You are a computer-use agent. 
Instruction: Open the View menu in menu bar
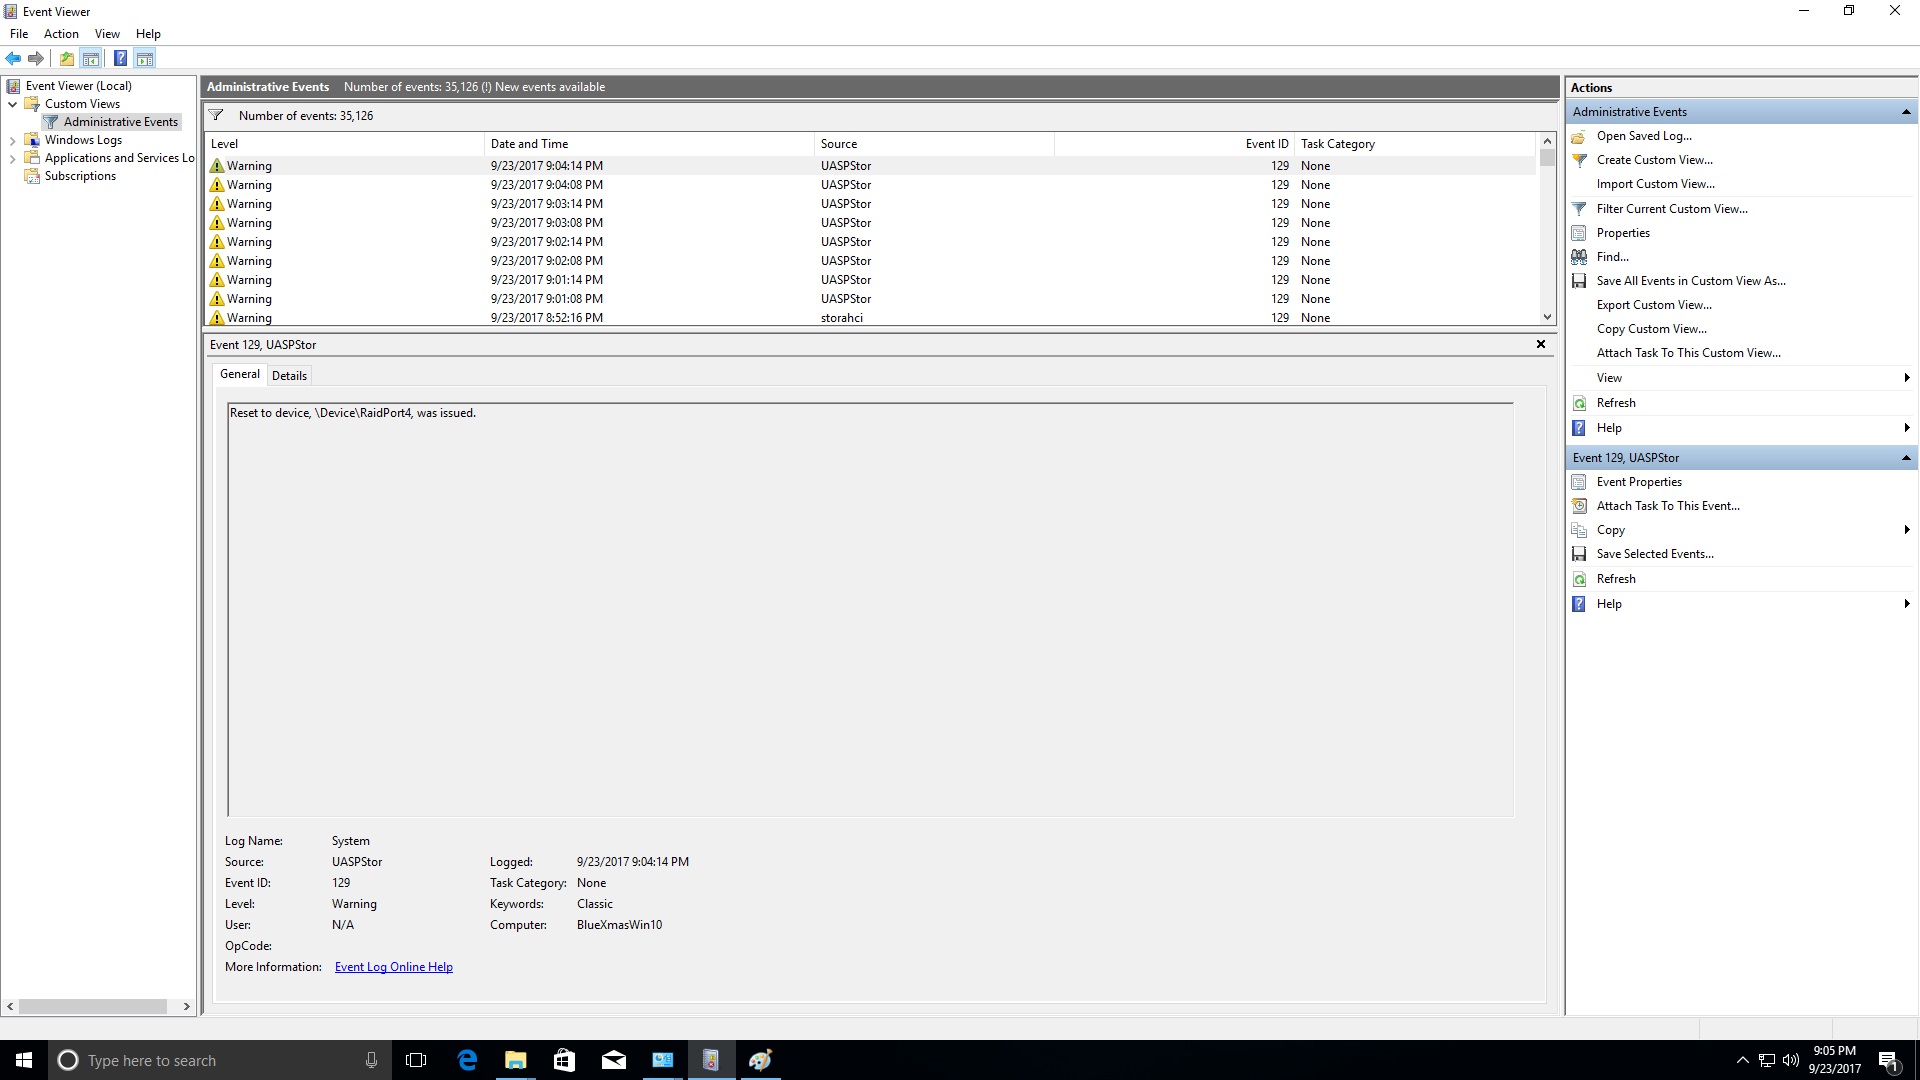[107, 34]
